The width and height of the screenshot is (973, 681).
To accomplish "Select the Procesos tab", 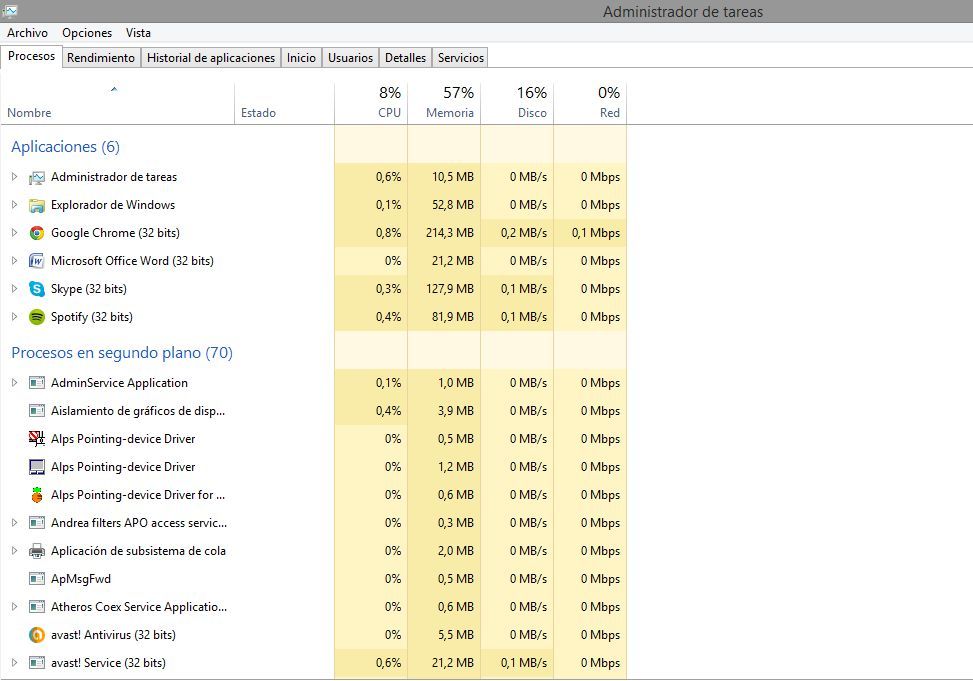I will [x=32, y=56].
